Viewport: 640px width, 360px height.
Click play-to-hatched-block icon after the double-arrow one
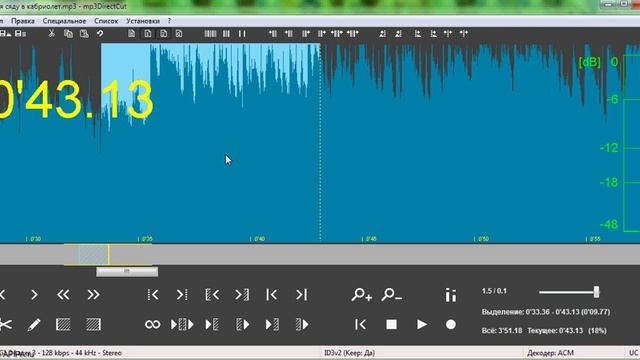pos(212,324)
